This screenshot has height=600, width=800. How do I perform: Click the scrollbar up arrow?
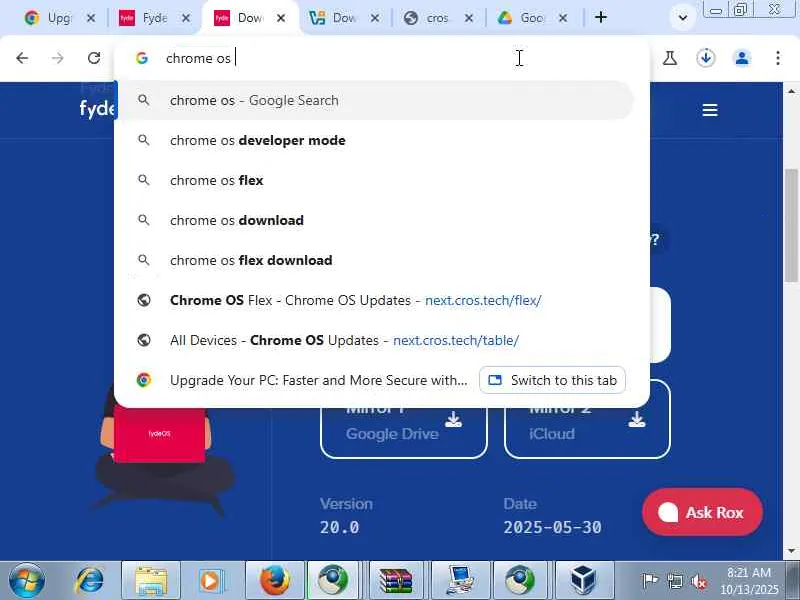pyautogui.click(x=791, y=91)
